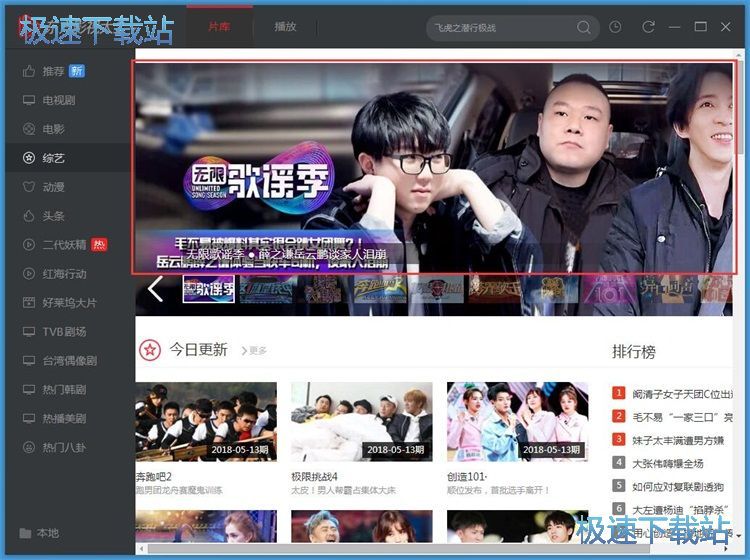Open the 奔跑吧2 video thumbnail
The height and width of the screenshot is (560, 750).
tap(206, 422)
